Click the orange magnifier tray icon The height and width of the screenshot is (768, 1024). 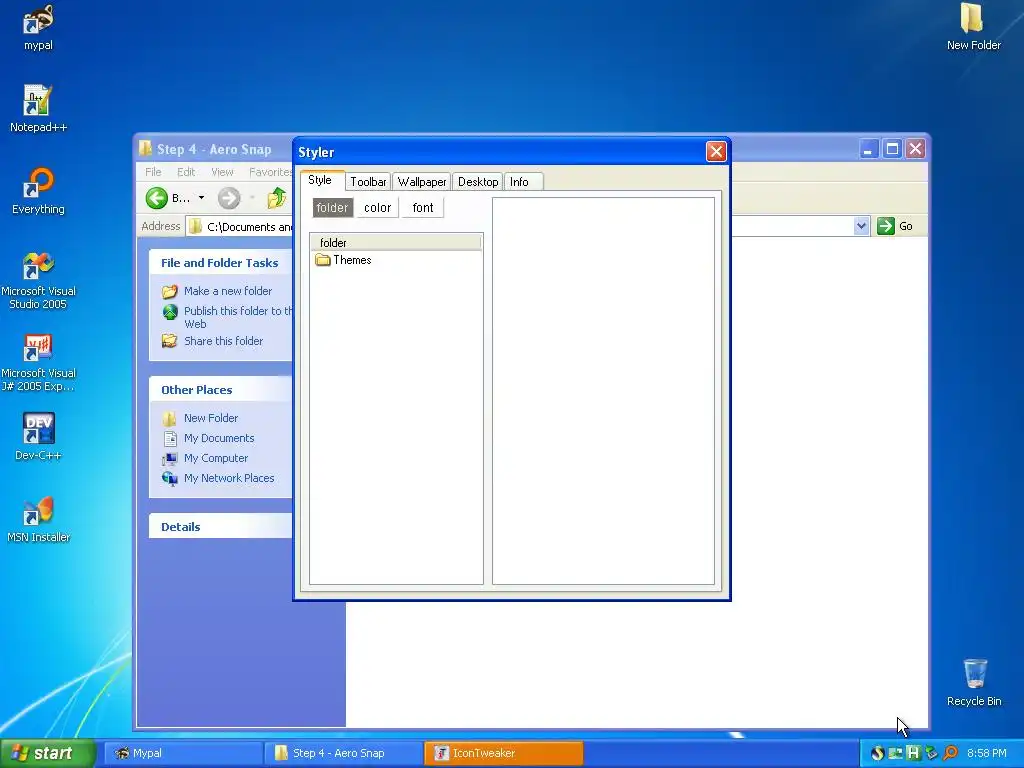pyautogui.click(x=950, y=753)
